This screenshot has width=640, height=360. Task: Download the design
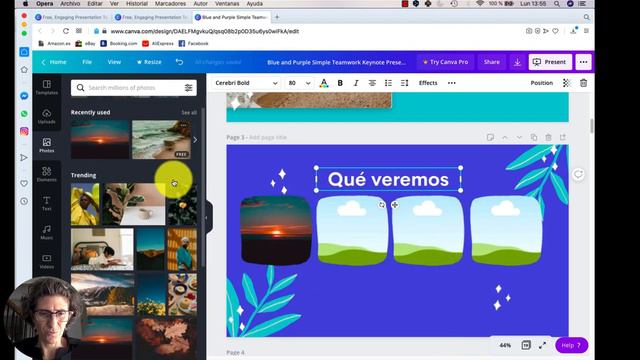click(x=517, y=62)
